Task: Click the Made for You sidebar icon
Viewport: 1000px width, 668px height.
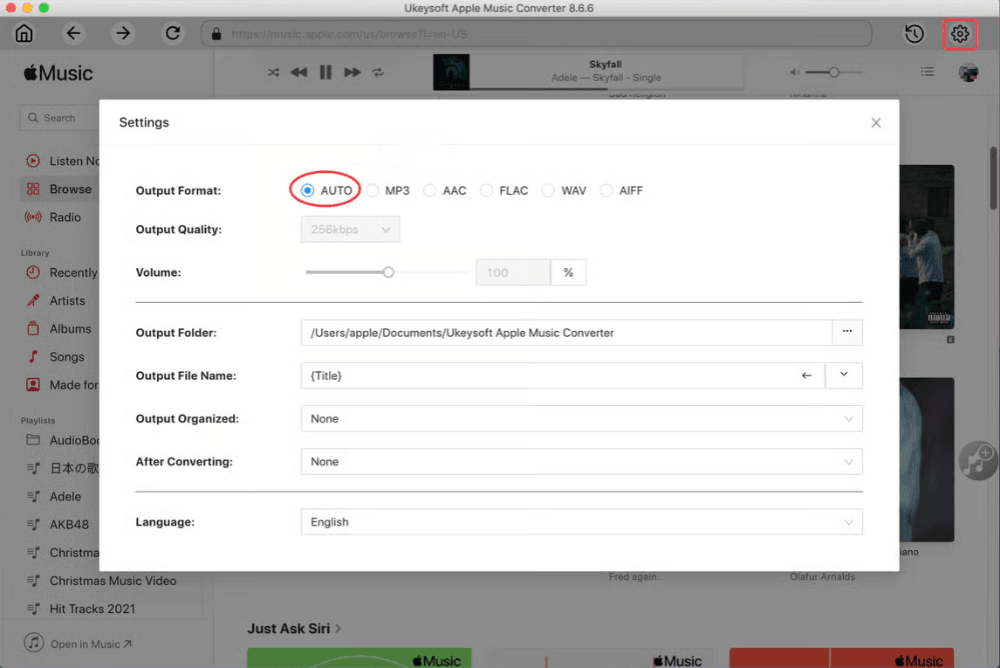Action: pos(33,385)
